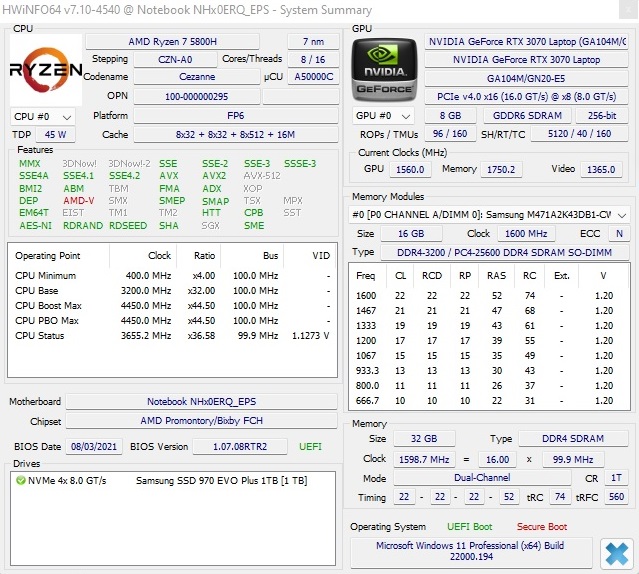Click the module size 16 GB field
The height and width of the screenshot is (574, 639).
pos(411,233)
